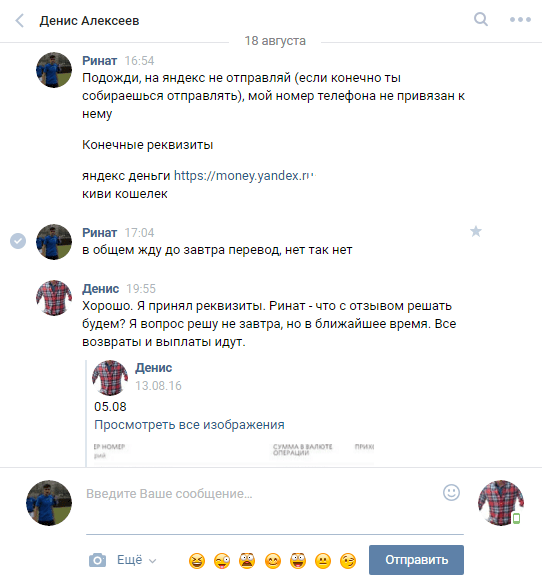The image size is (542, 588).
Task: Open the three-dots actions menu
Action: tap(520, 20)
